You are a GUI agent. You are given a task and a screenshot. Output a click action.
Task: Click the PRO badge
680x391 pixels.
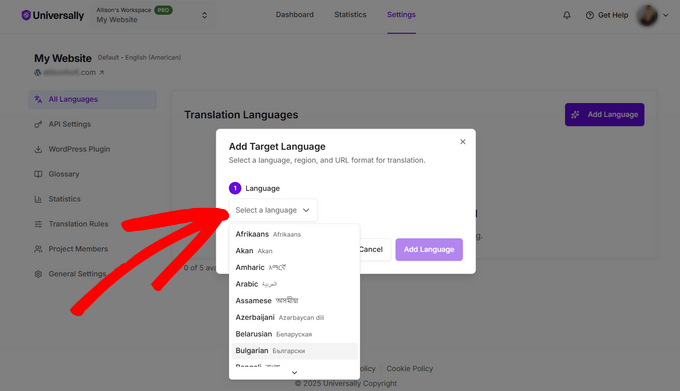163,10
